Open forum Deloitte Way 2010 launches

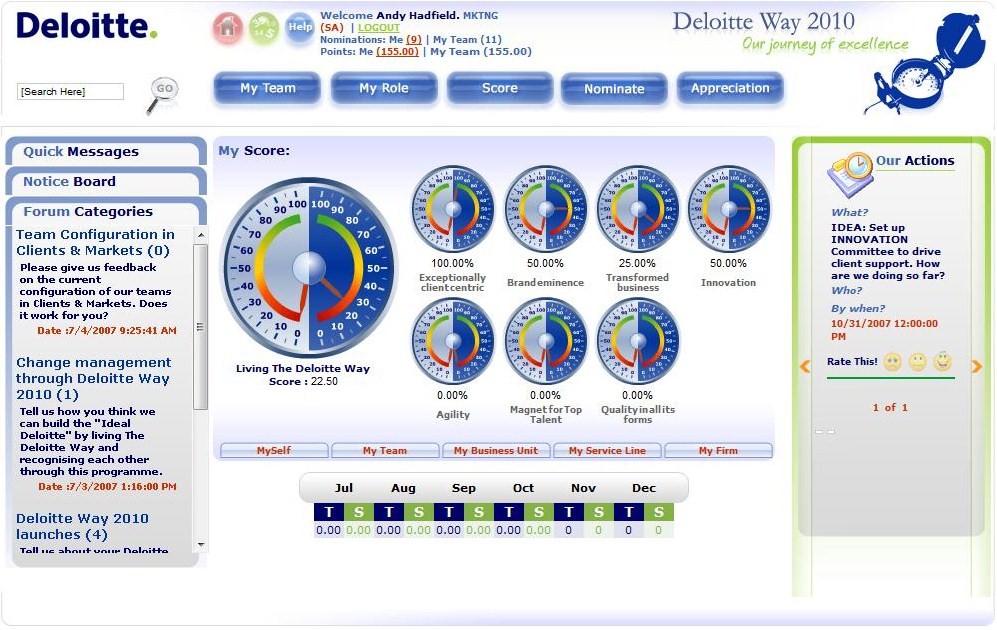[83, 526]
